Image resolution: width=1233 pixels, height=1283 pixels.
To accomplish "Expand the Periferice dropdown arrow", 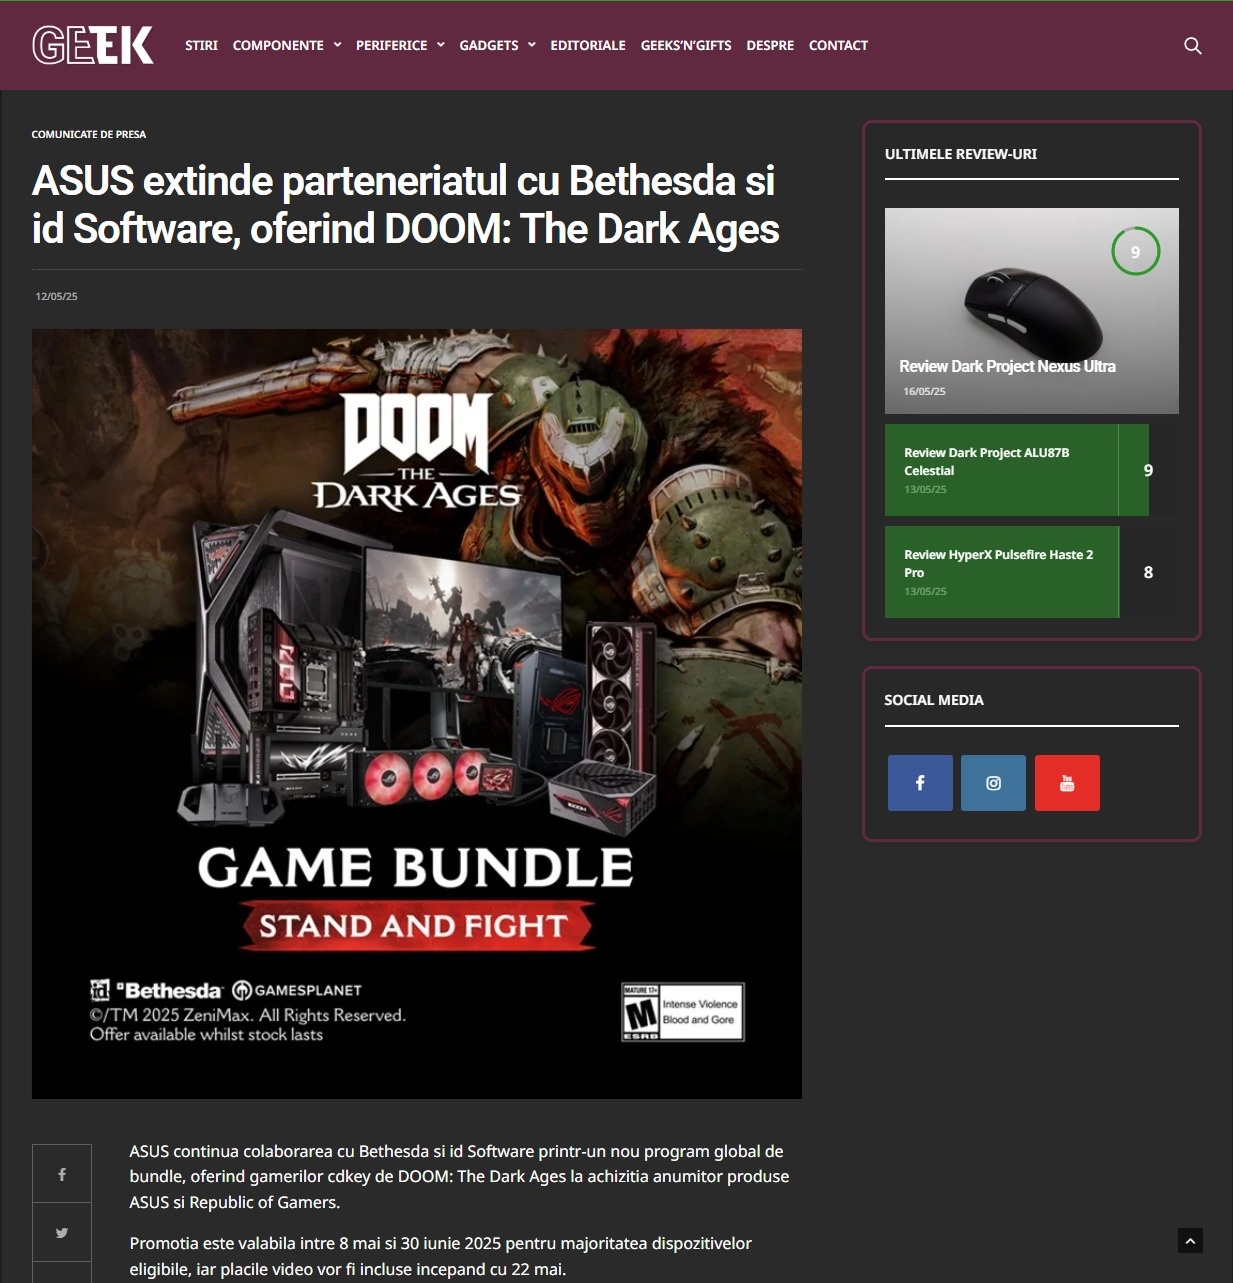I will (x=440, y=45).
